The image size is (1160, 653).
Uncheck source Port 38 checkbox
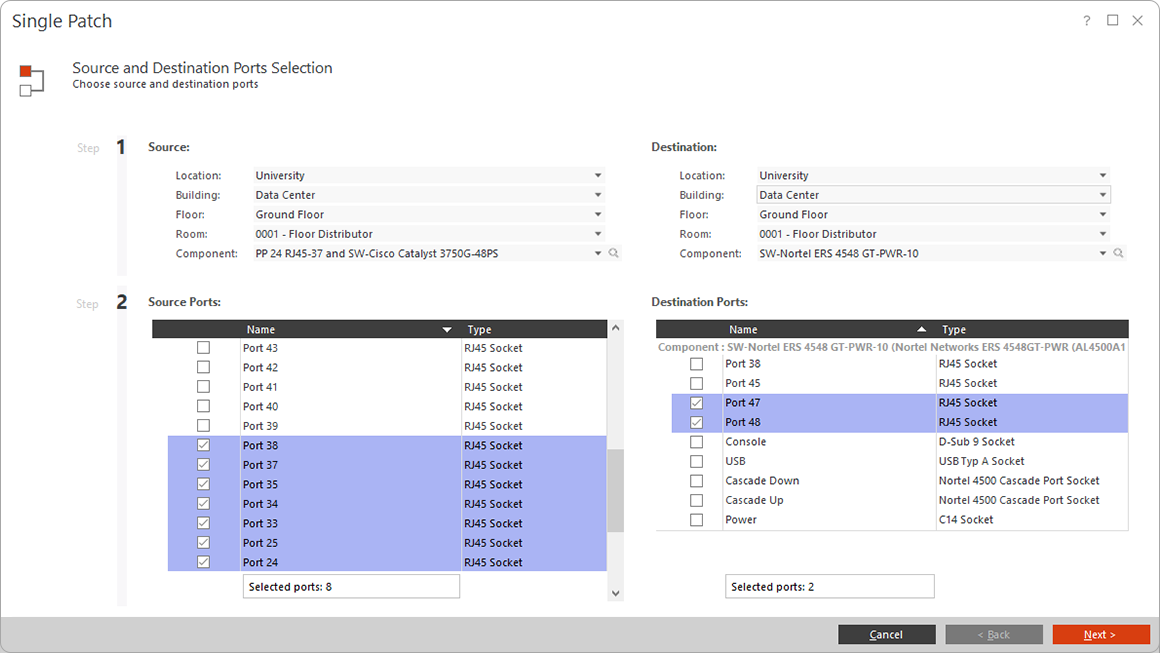pyautogui.click(x=204, y=446)
